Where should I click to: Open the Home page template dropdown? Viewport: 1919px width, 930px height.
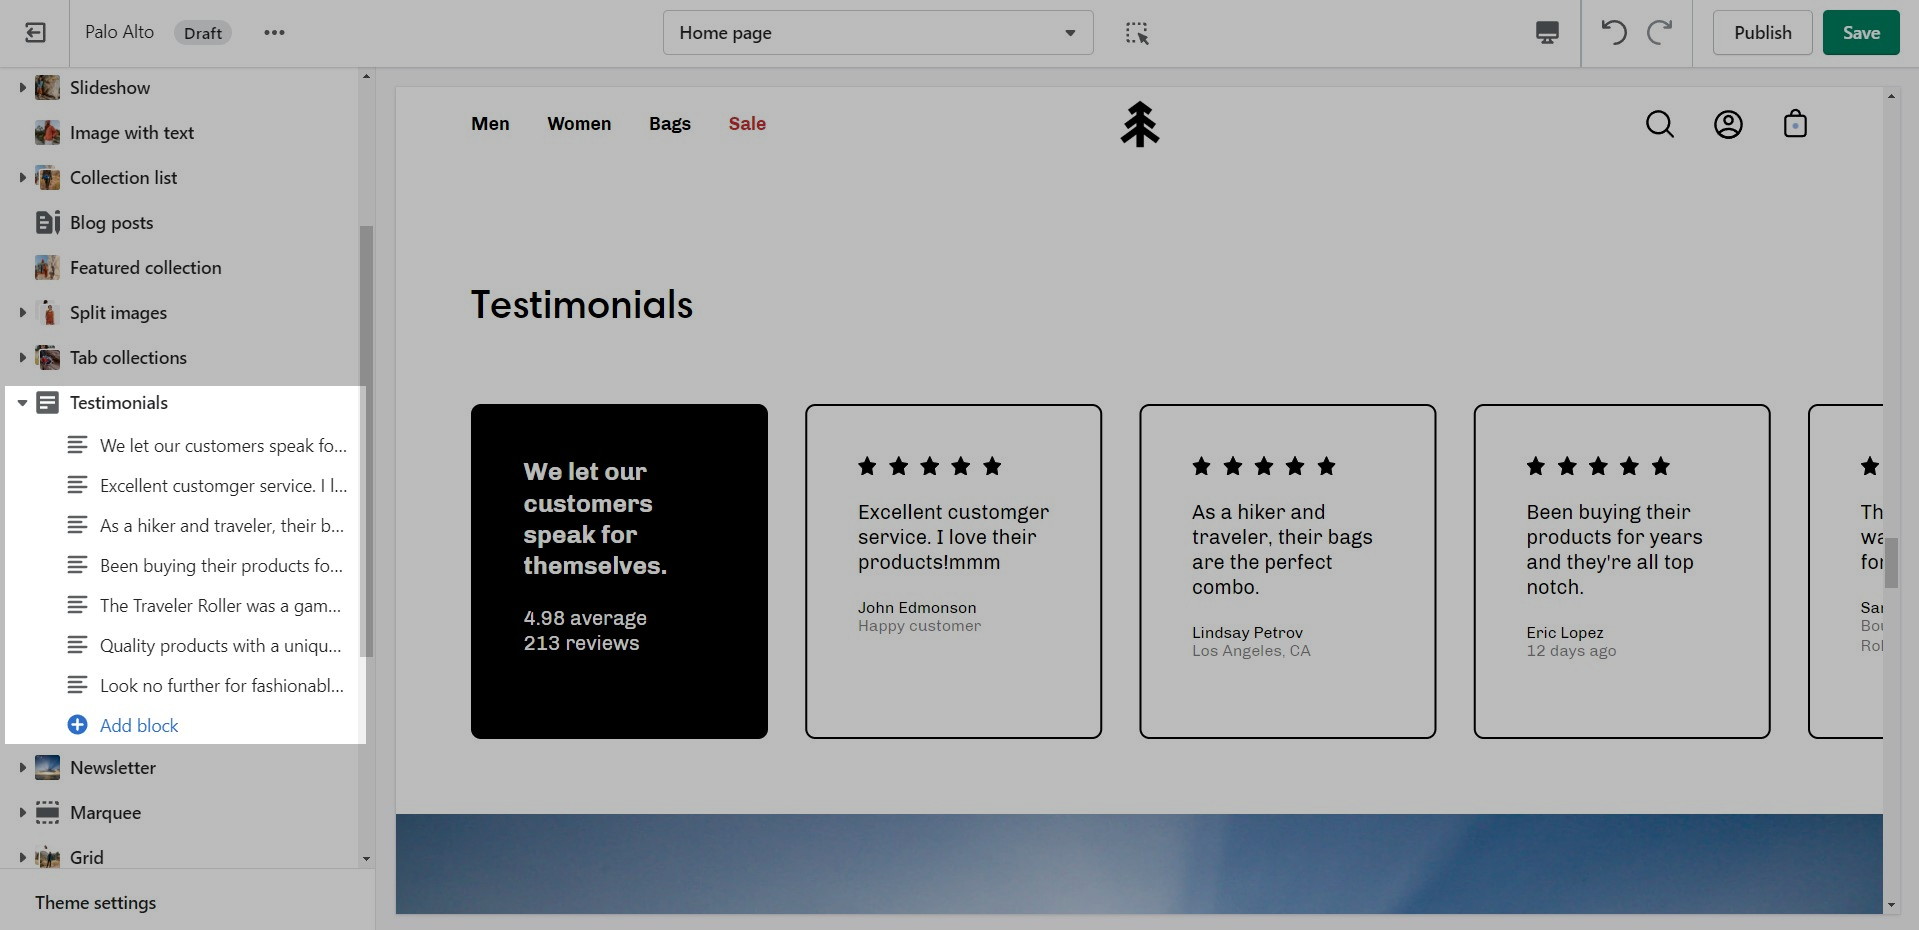pyautogui.click(x=877, y=33)
